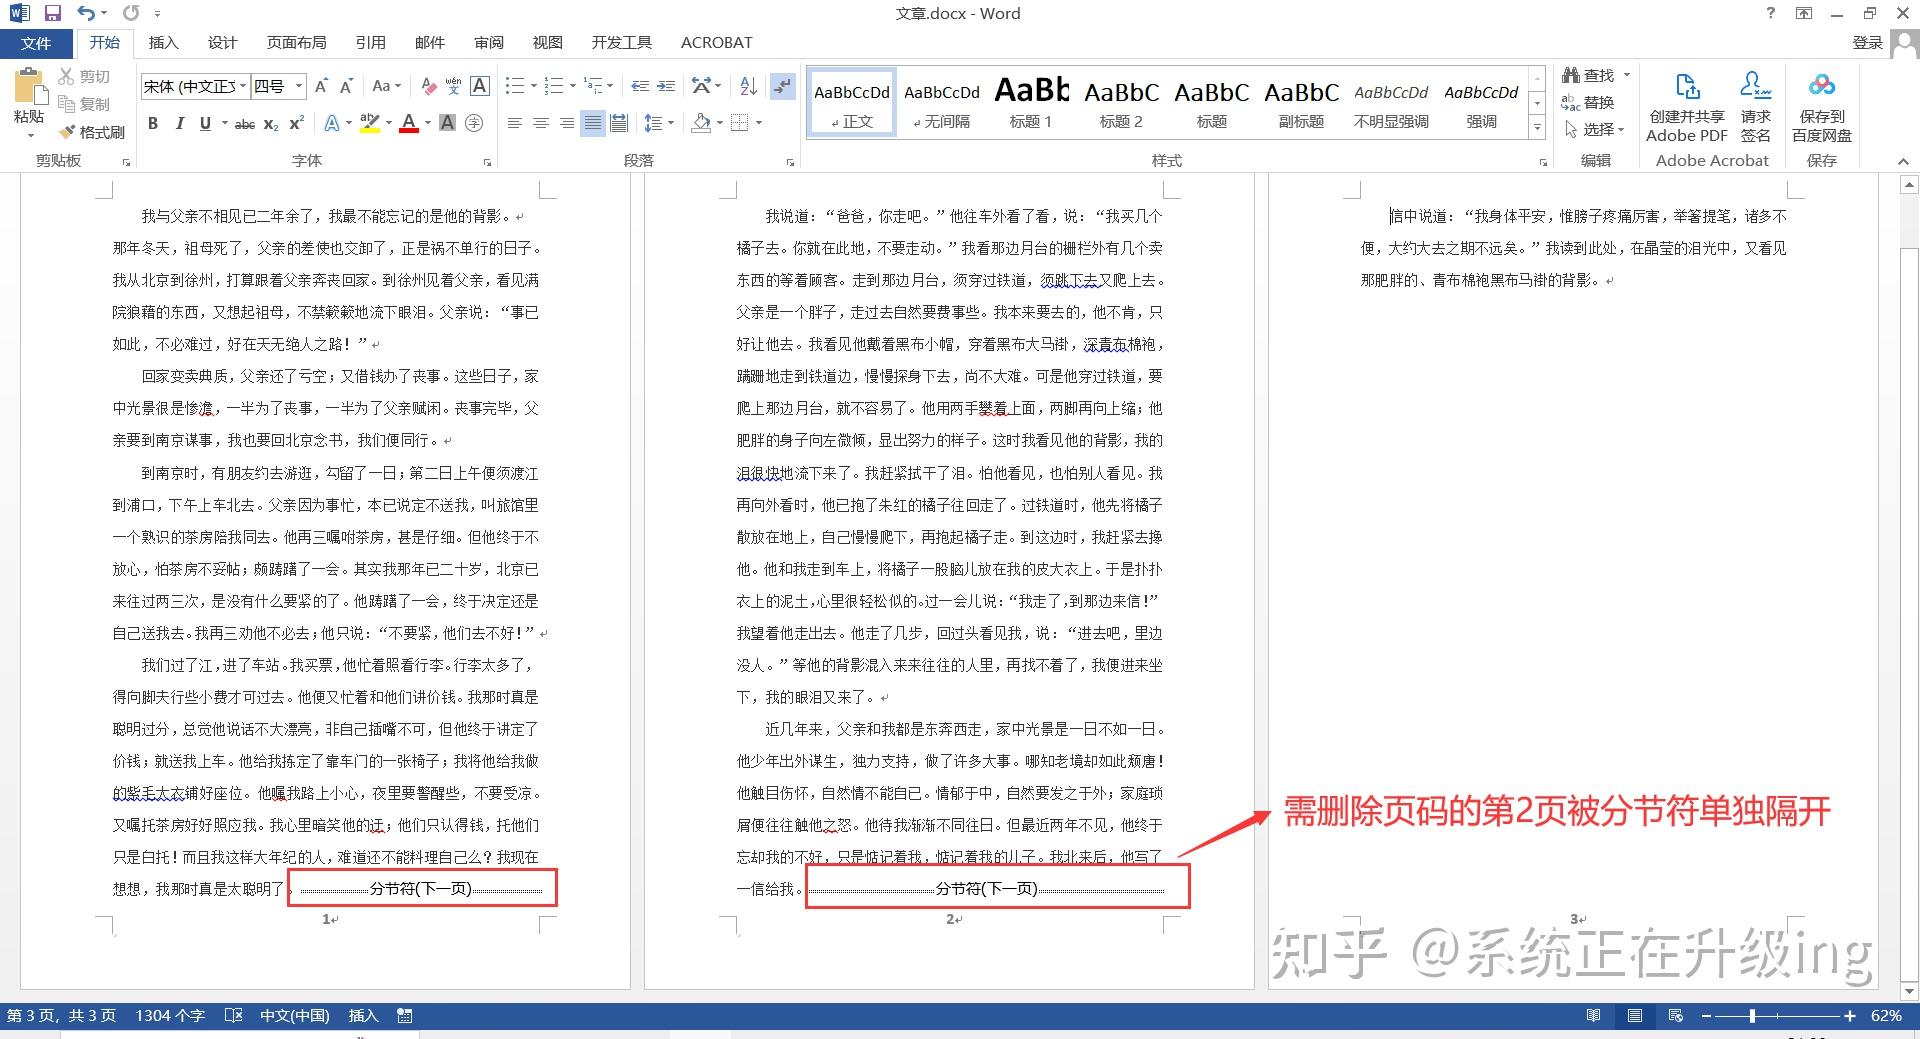Click the Replace (替换) button
Viewport: 1920px width, 1039px height.
[1588, 102]
